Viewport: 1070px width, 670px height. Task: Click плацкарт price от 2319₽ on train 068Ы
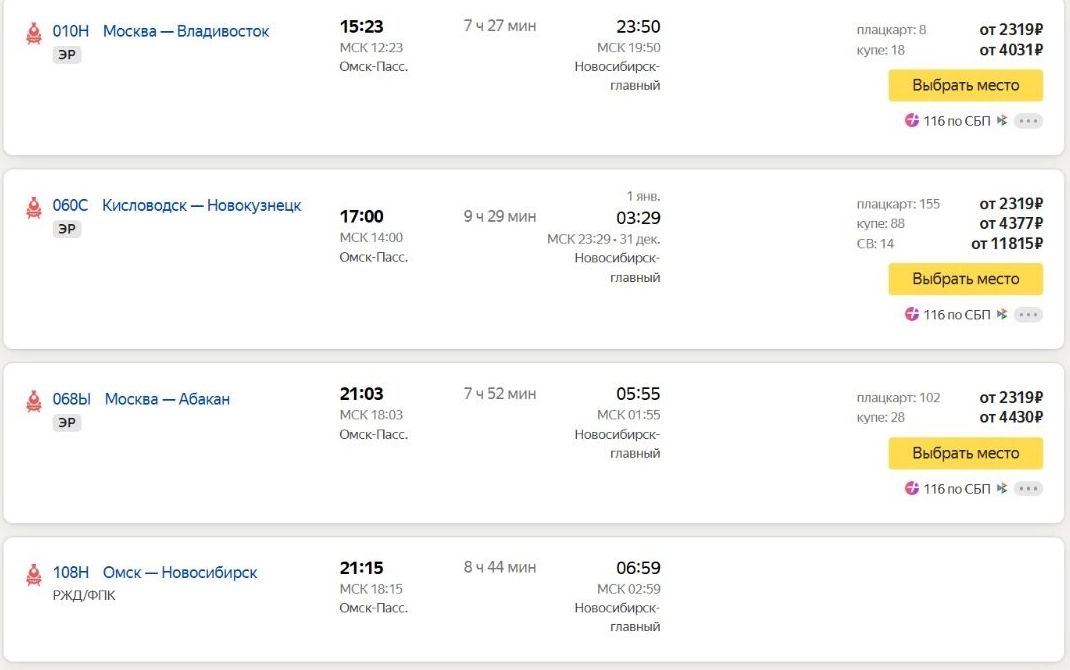tap(1011, 397)
